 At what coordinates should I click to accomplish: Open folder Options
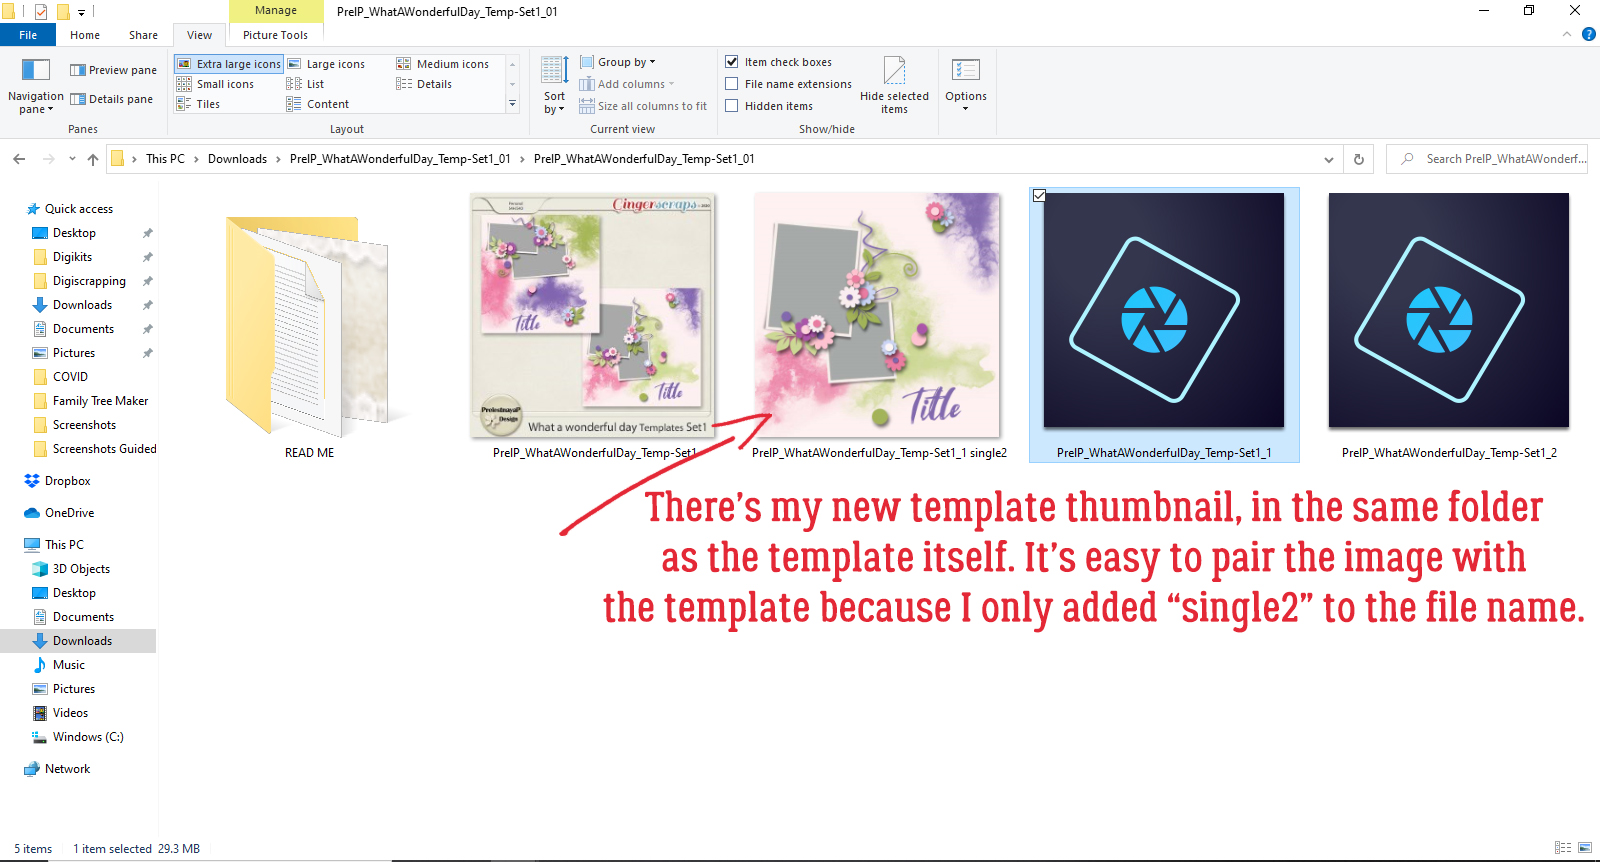965,86
